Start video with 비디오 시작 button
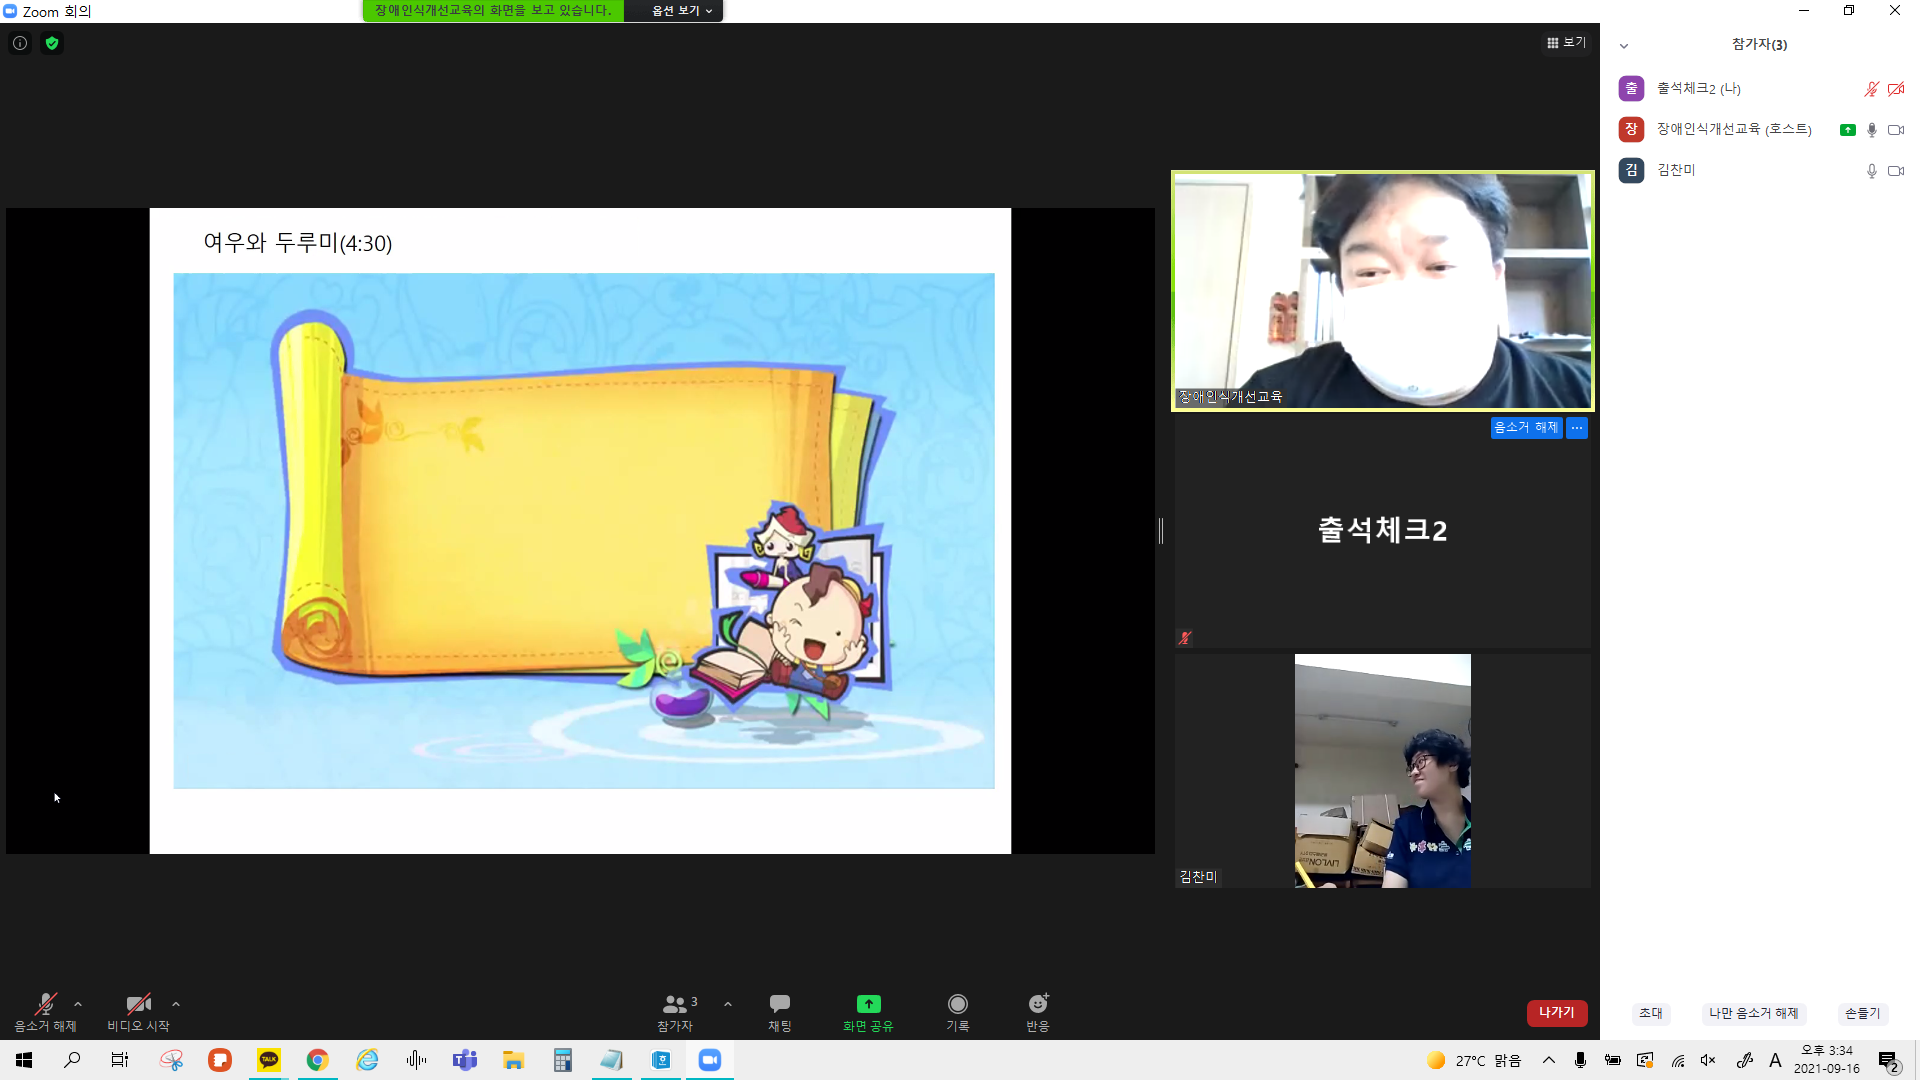 [138, 1012]
